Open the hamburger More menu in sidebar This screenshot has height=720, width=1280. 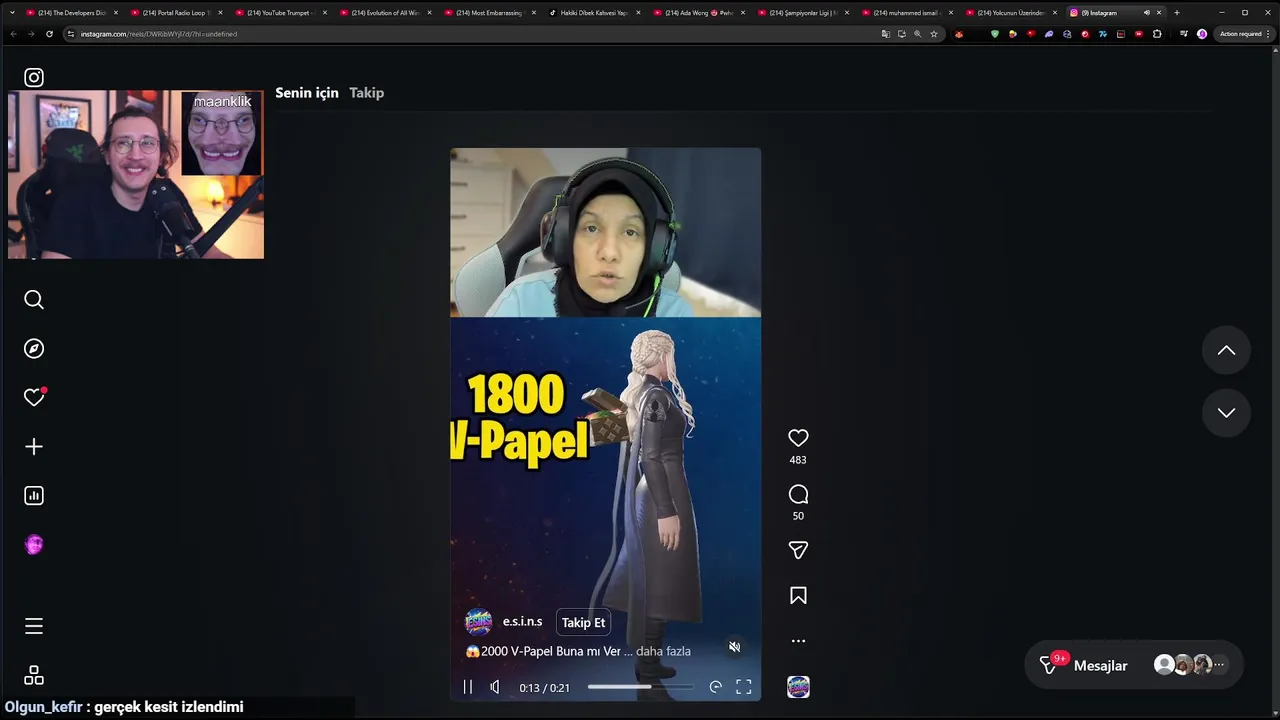point(34,626)
